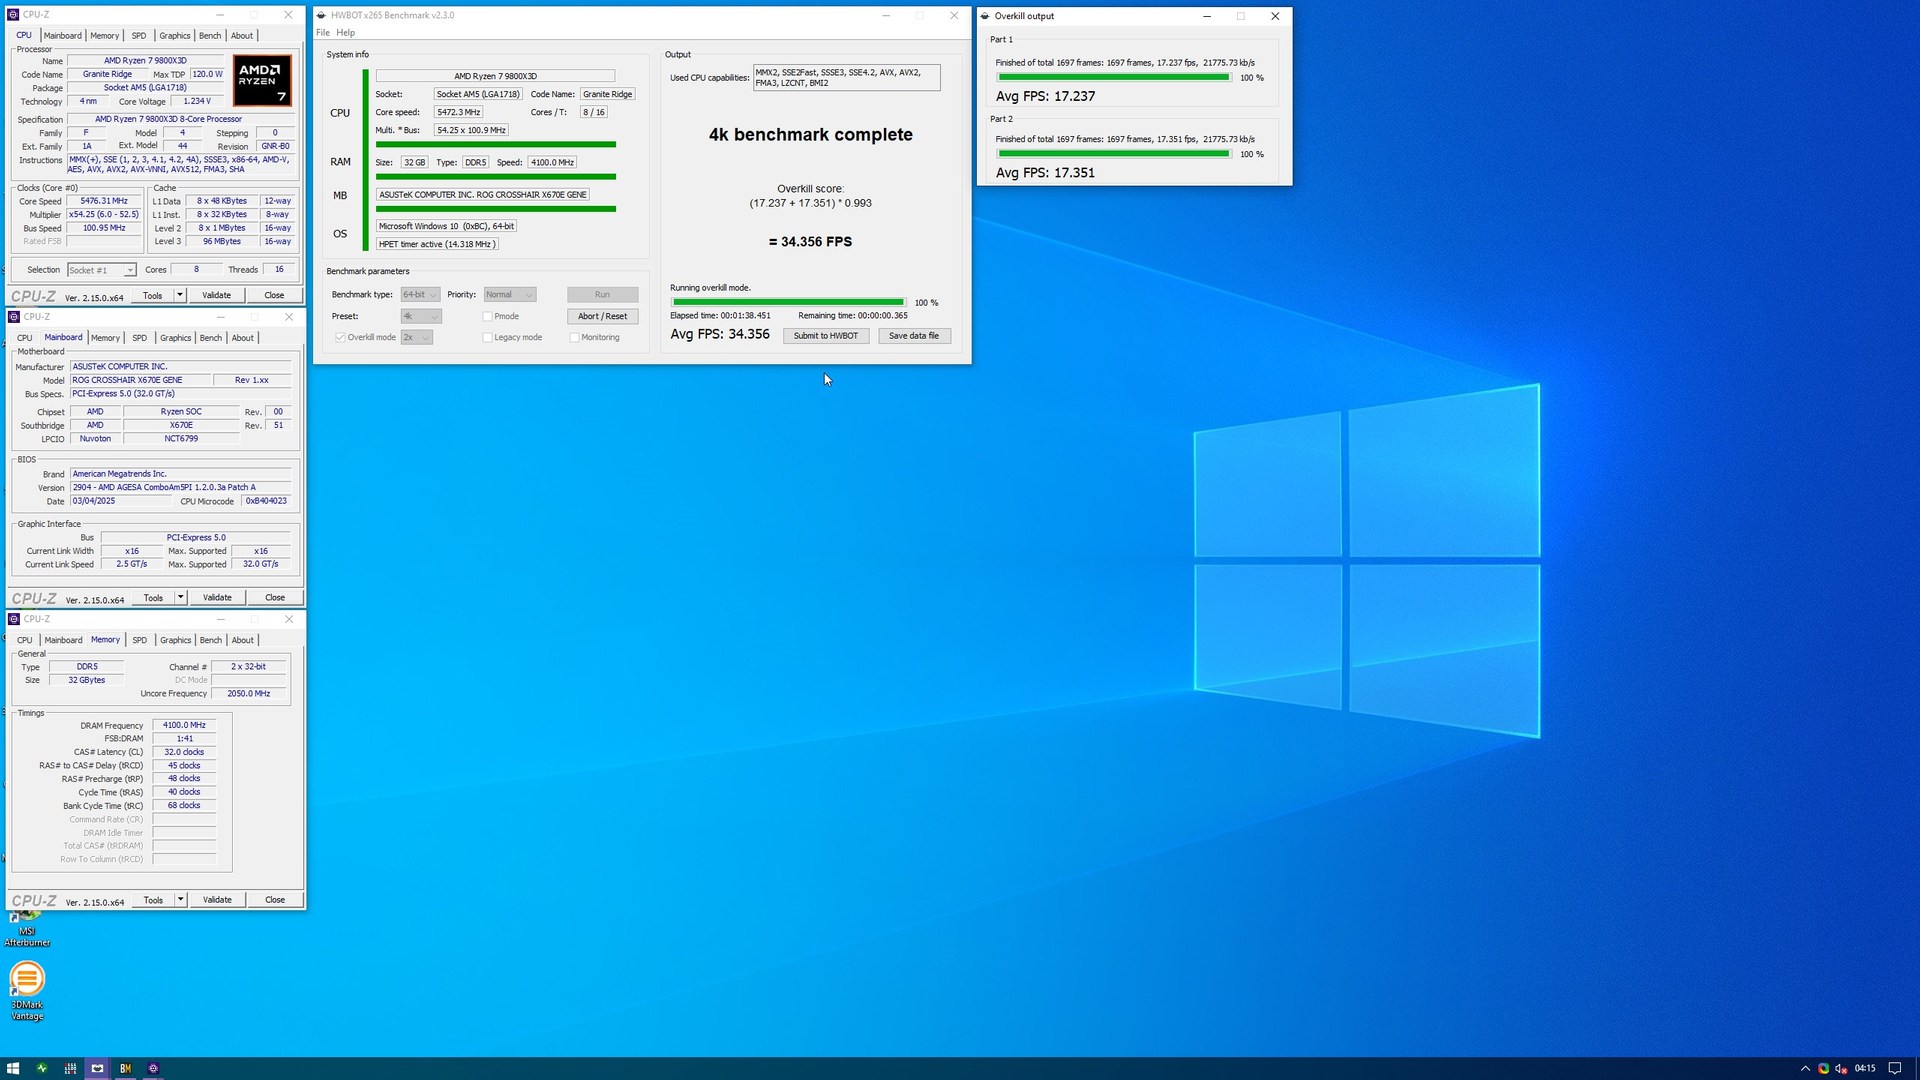Click Validate in the top CPU-Z window
This screenshot has width=1920, height=1080.
point(216,295)
